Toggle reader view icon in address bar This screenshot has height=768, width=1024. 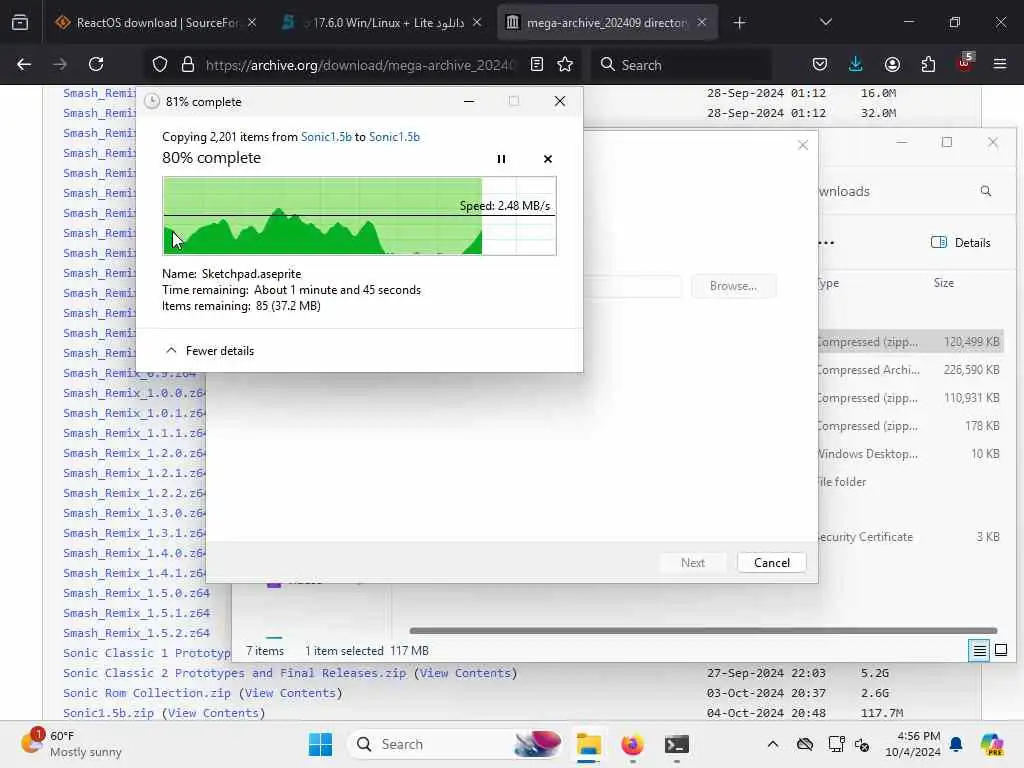pyautogui.click(x=537, y=64)
